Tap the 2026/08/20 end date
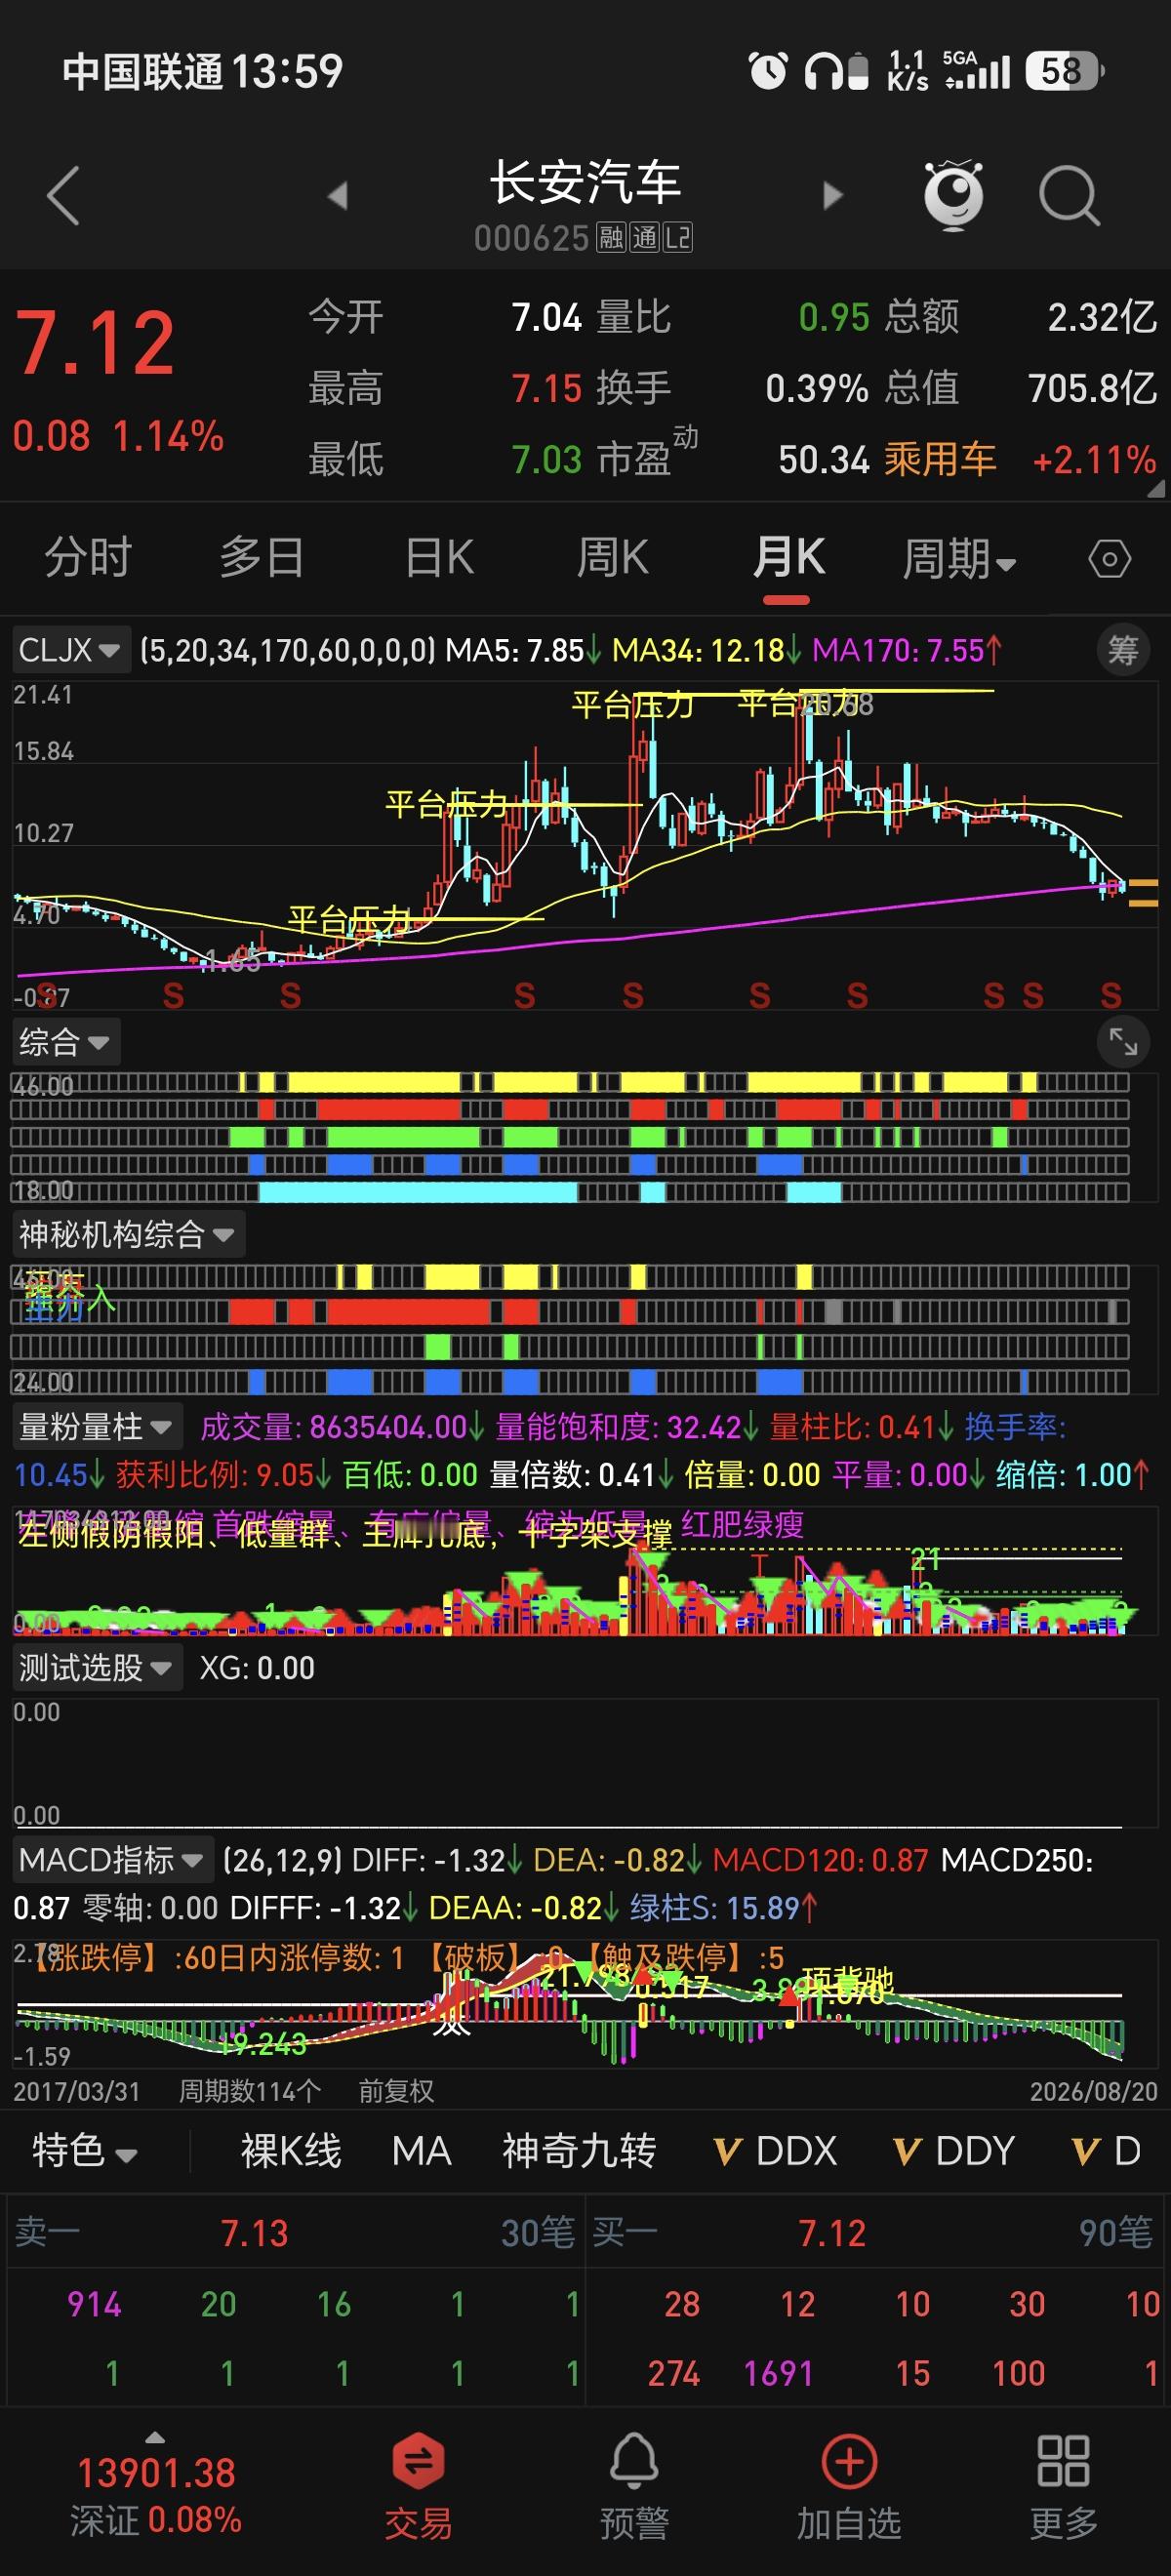Screen dimensions: 1171x2576 tap(1093, 2091)
